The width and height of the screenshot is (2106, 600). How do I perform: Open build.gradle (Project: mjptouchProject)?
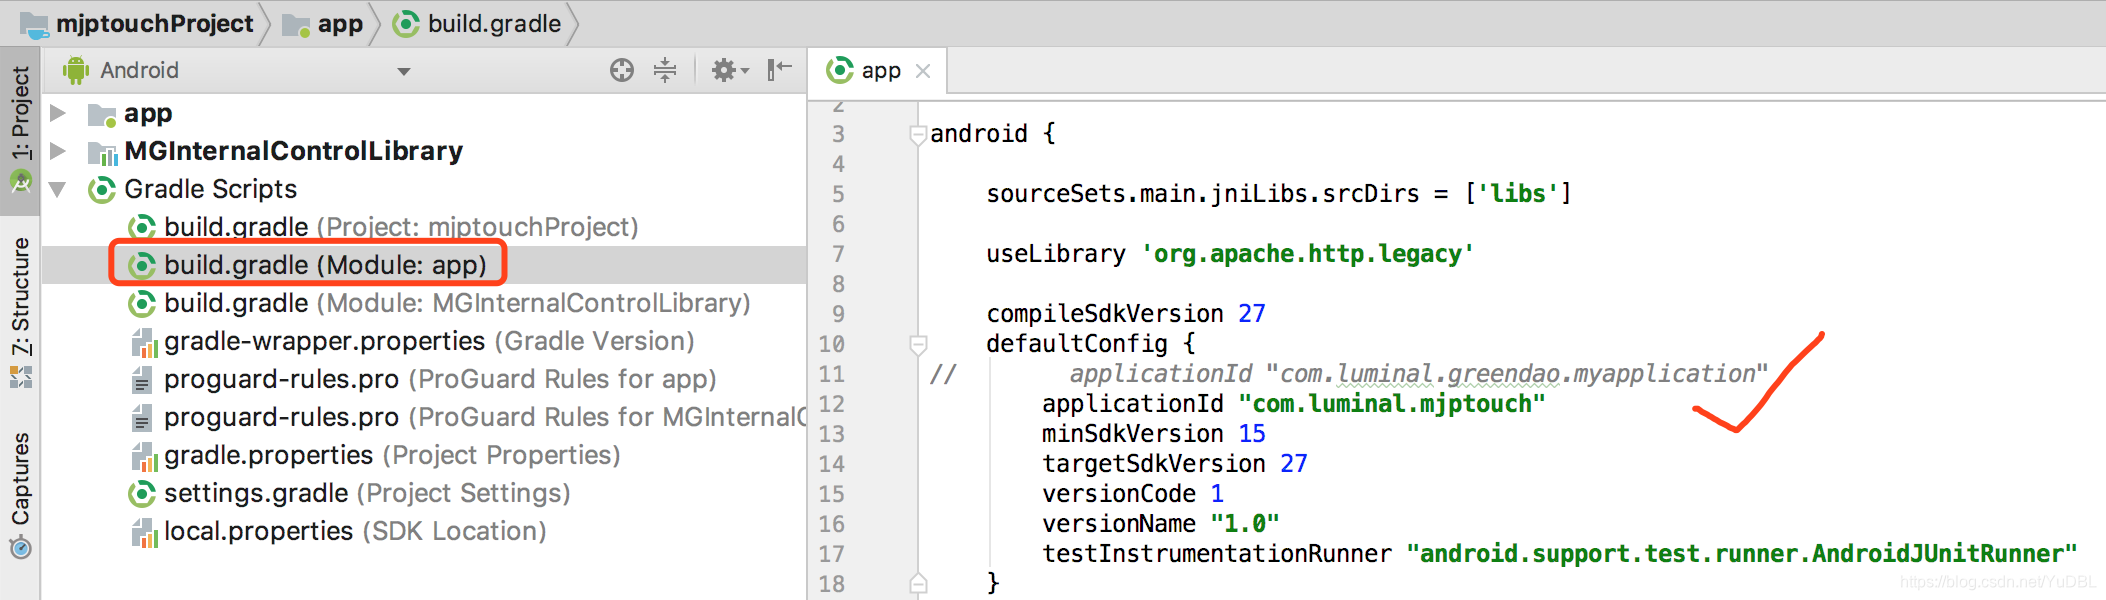401,227
